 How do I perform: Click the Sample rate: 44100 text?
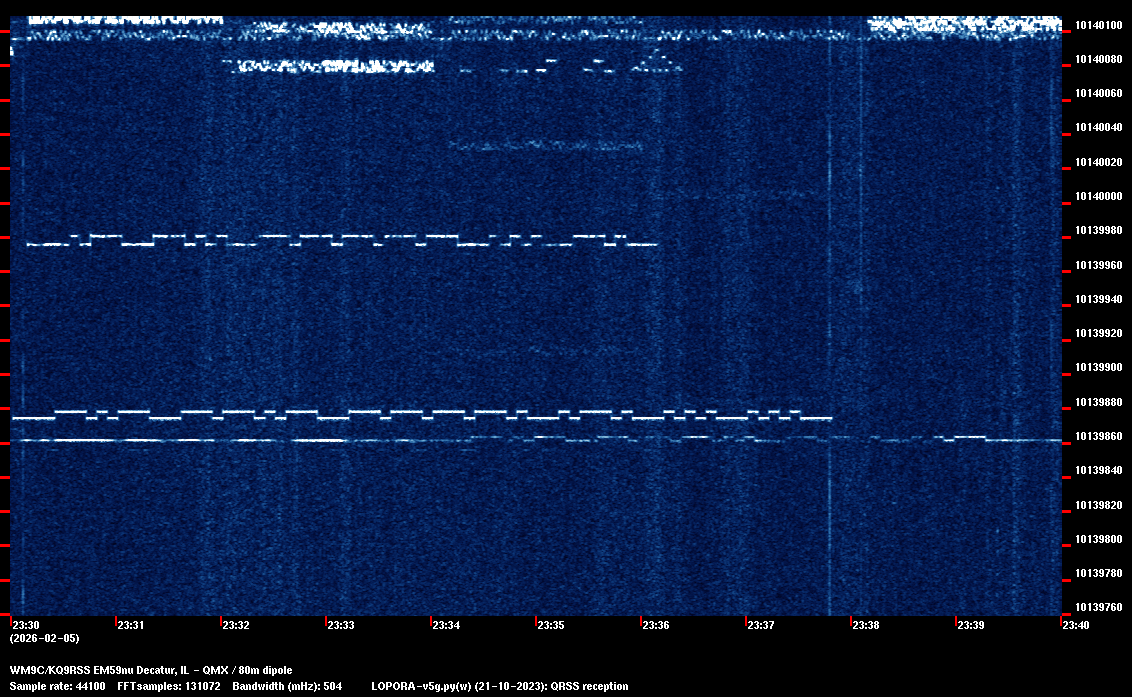[x=57, y=687]
